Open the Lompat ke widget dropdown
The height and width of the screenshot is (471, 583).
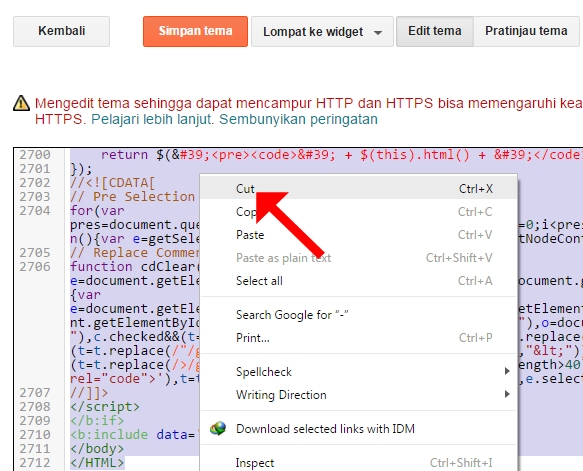[x=322, y=32]
